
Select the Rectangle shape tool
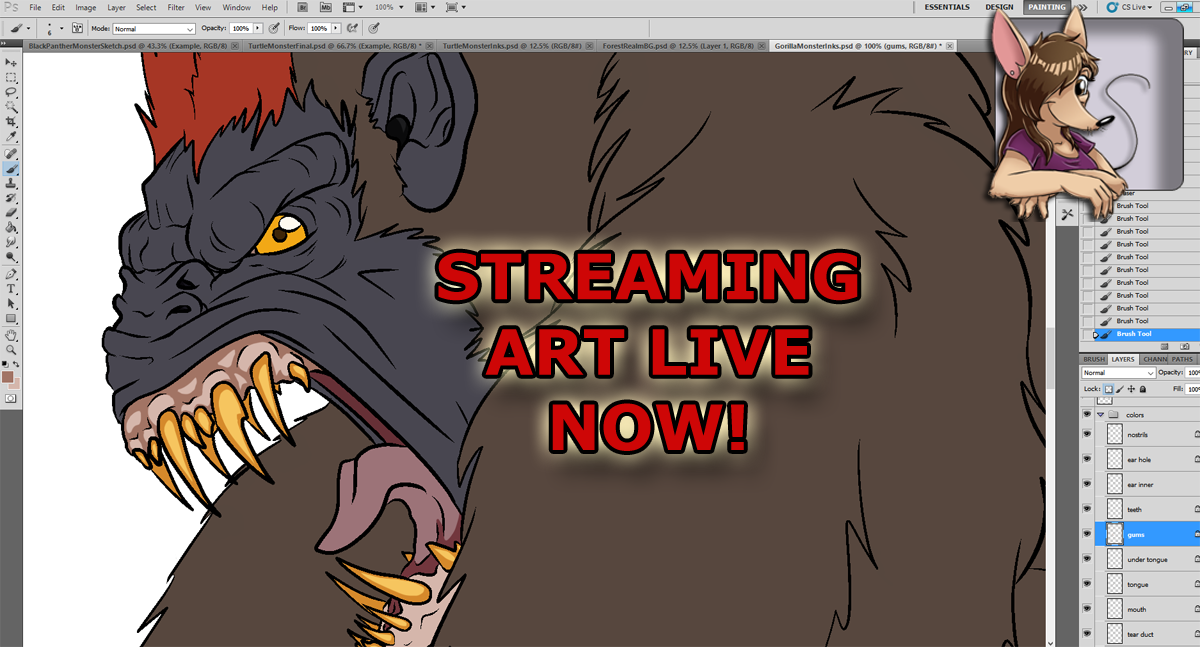[11, 319]
